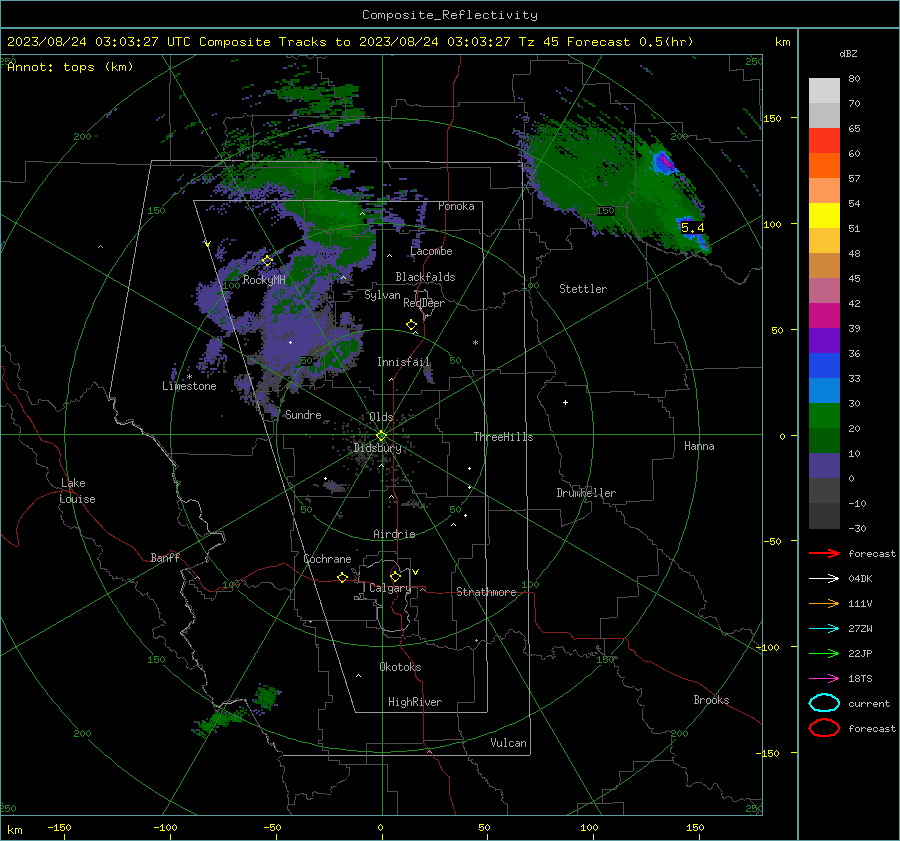Click the ThreeHills town label
Image resolution: width=900 pixels, height=841 pixels.
click(503, 437)
